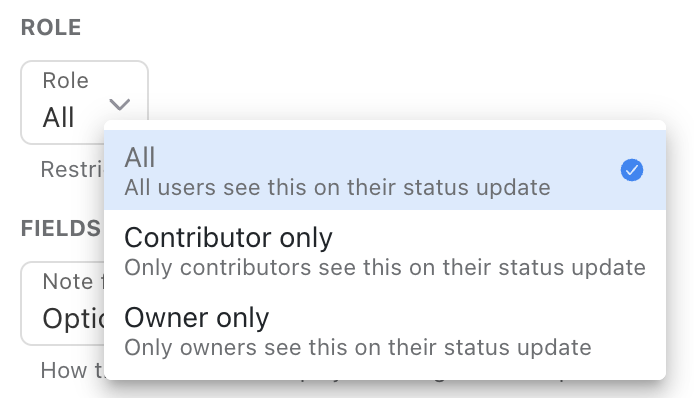
Task: Click the blue checkmark beside All
Action: 632,170
